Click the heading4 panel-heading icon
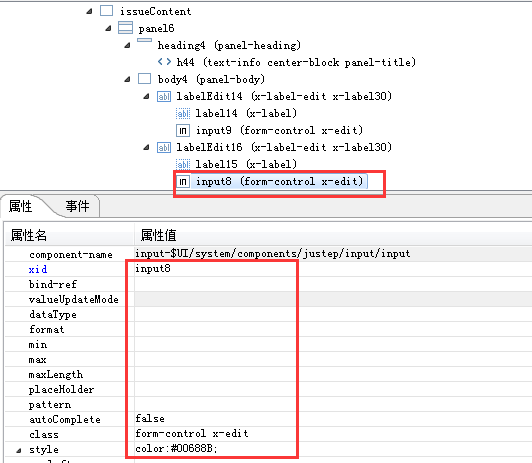 (x=145, y=40)
